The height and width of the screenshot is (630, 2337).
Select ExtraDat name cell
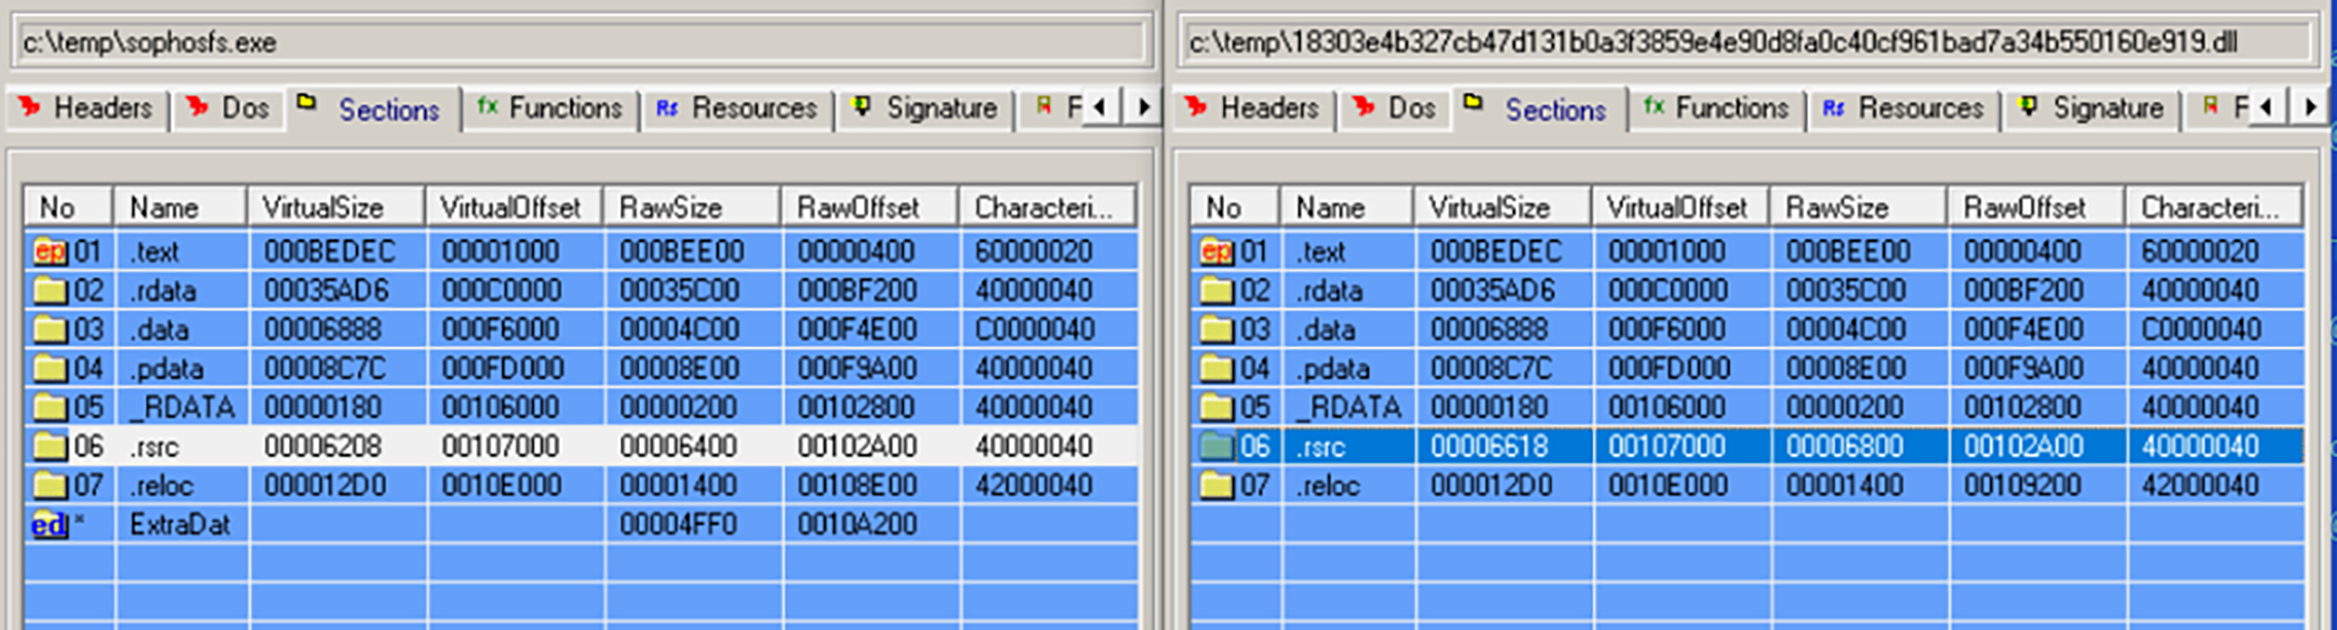tap(180, 524)
